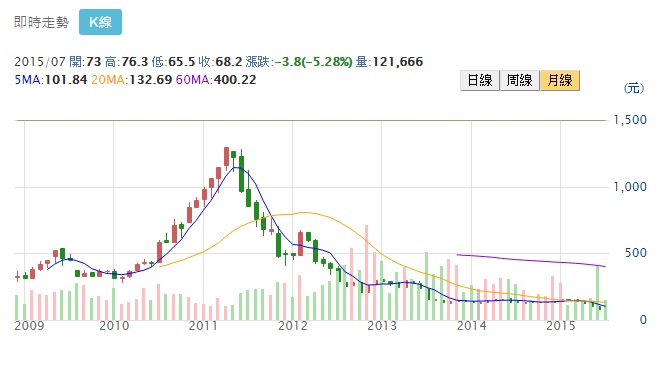Click the 500 y-axis label
This screenshot has width=664, height=370.
pyautogui.click(x=636, y=253)
